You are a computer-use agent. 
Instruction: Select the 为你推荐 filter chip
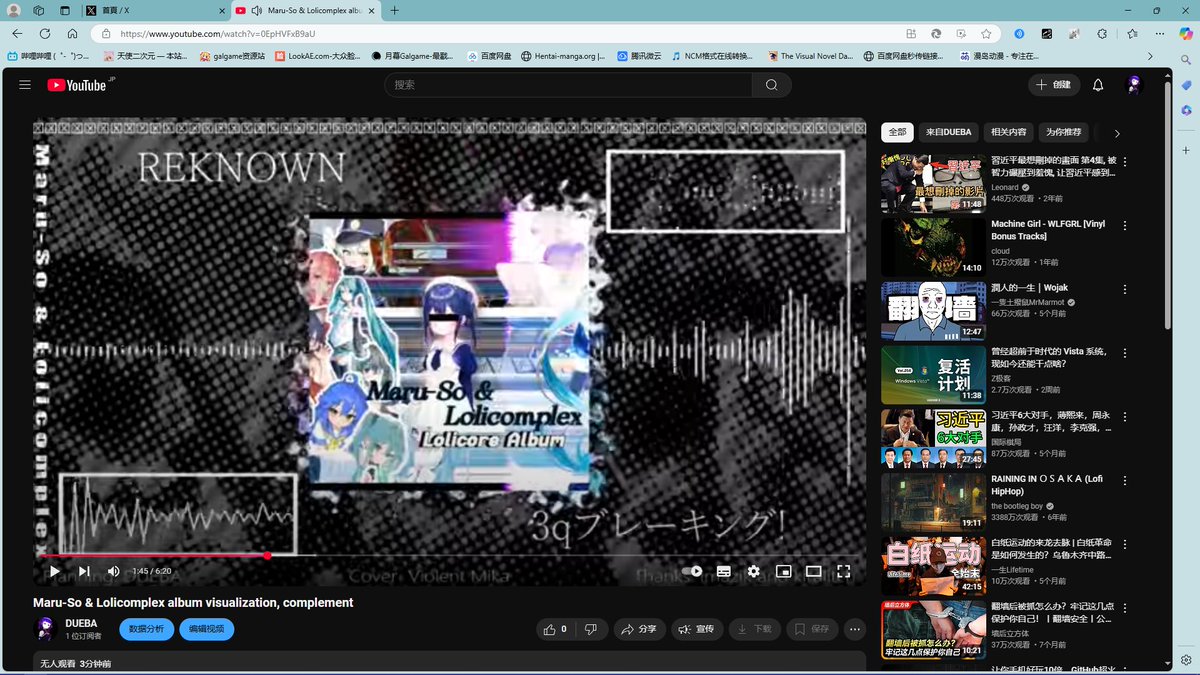point(1064,132)
